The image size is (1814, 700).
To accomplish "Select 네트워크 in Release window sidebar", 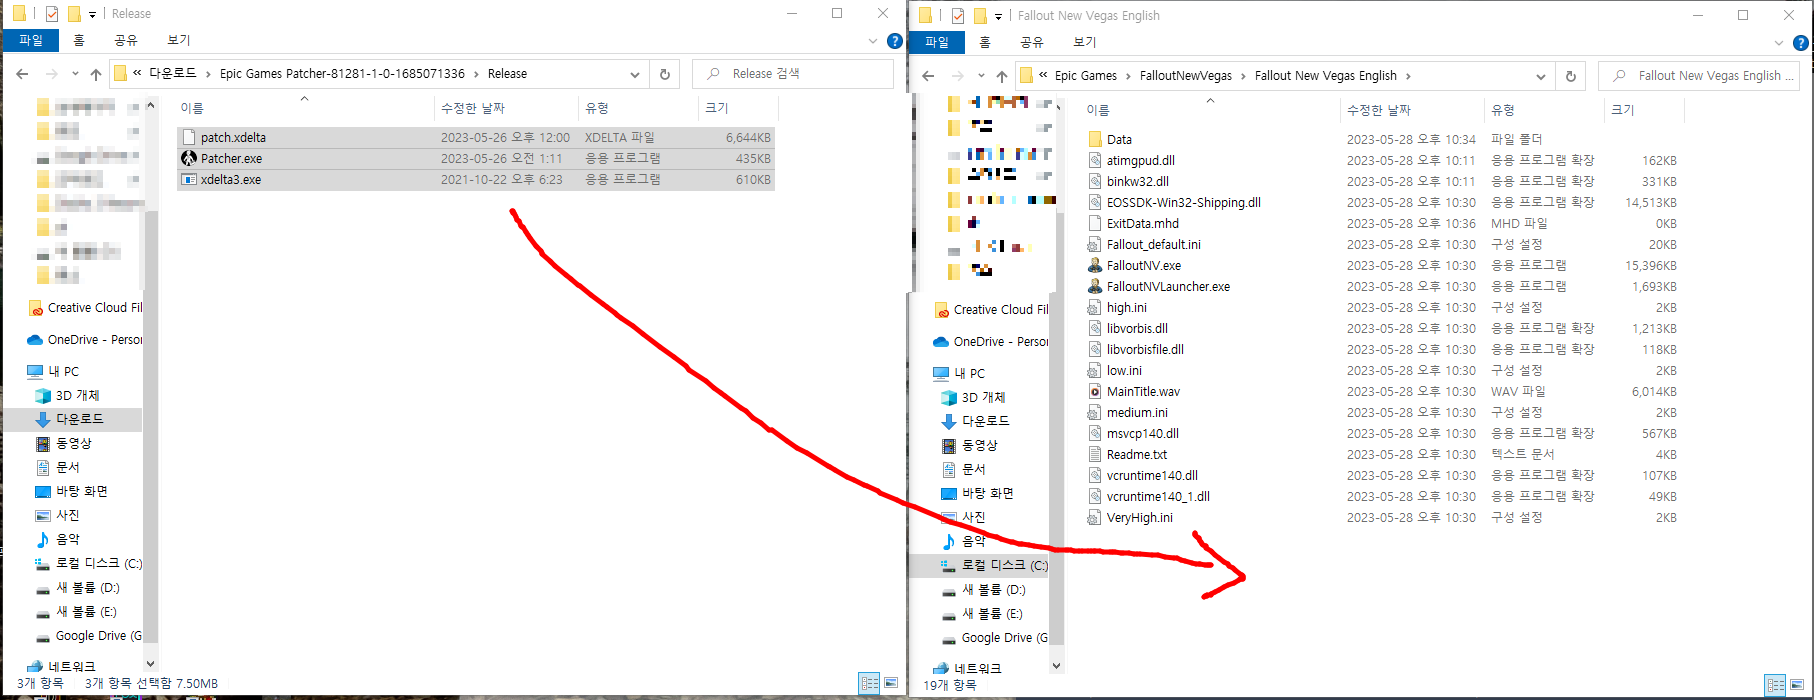I will 62,666.
